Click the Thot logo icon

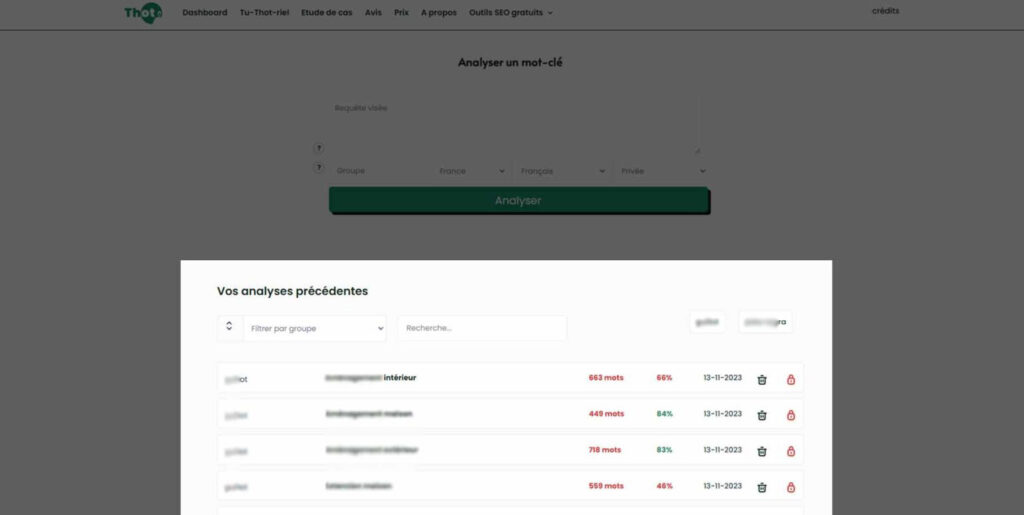pos(142,13)
